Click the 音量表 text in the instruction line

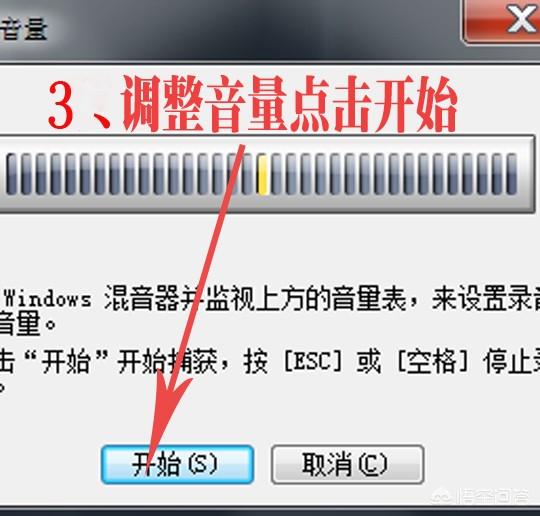pos(370,297)
